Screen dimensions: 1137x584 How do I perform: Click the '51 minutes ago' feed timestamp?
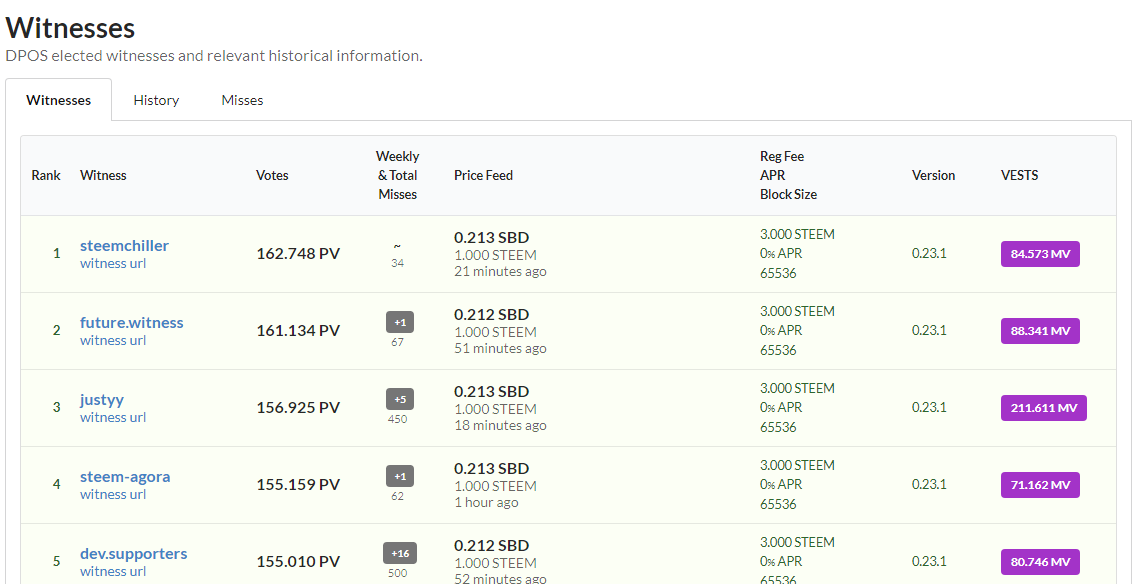(x=500, y=348)
